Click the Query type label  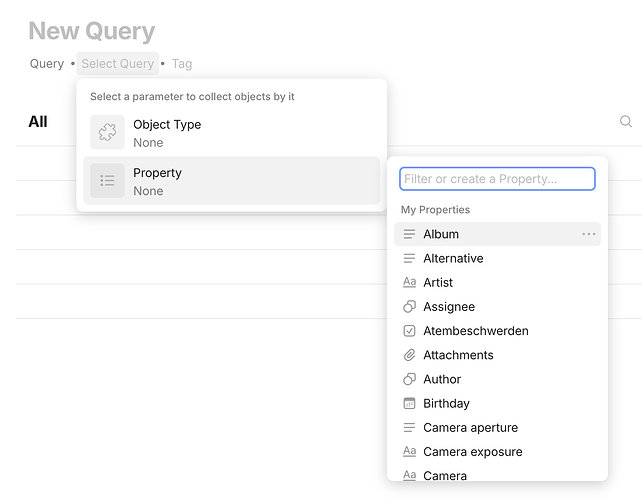tap(47, 64)
